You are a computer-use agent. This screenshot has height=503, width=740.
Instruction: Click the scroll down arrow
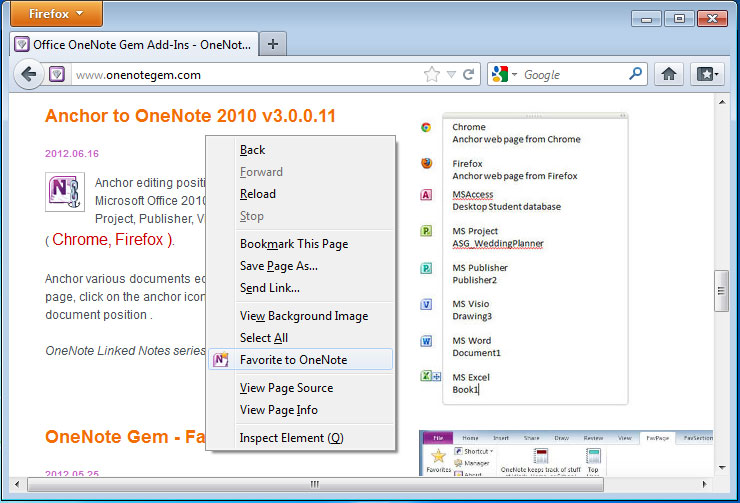tap(722, 468)
